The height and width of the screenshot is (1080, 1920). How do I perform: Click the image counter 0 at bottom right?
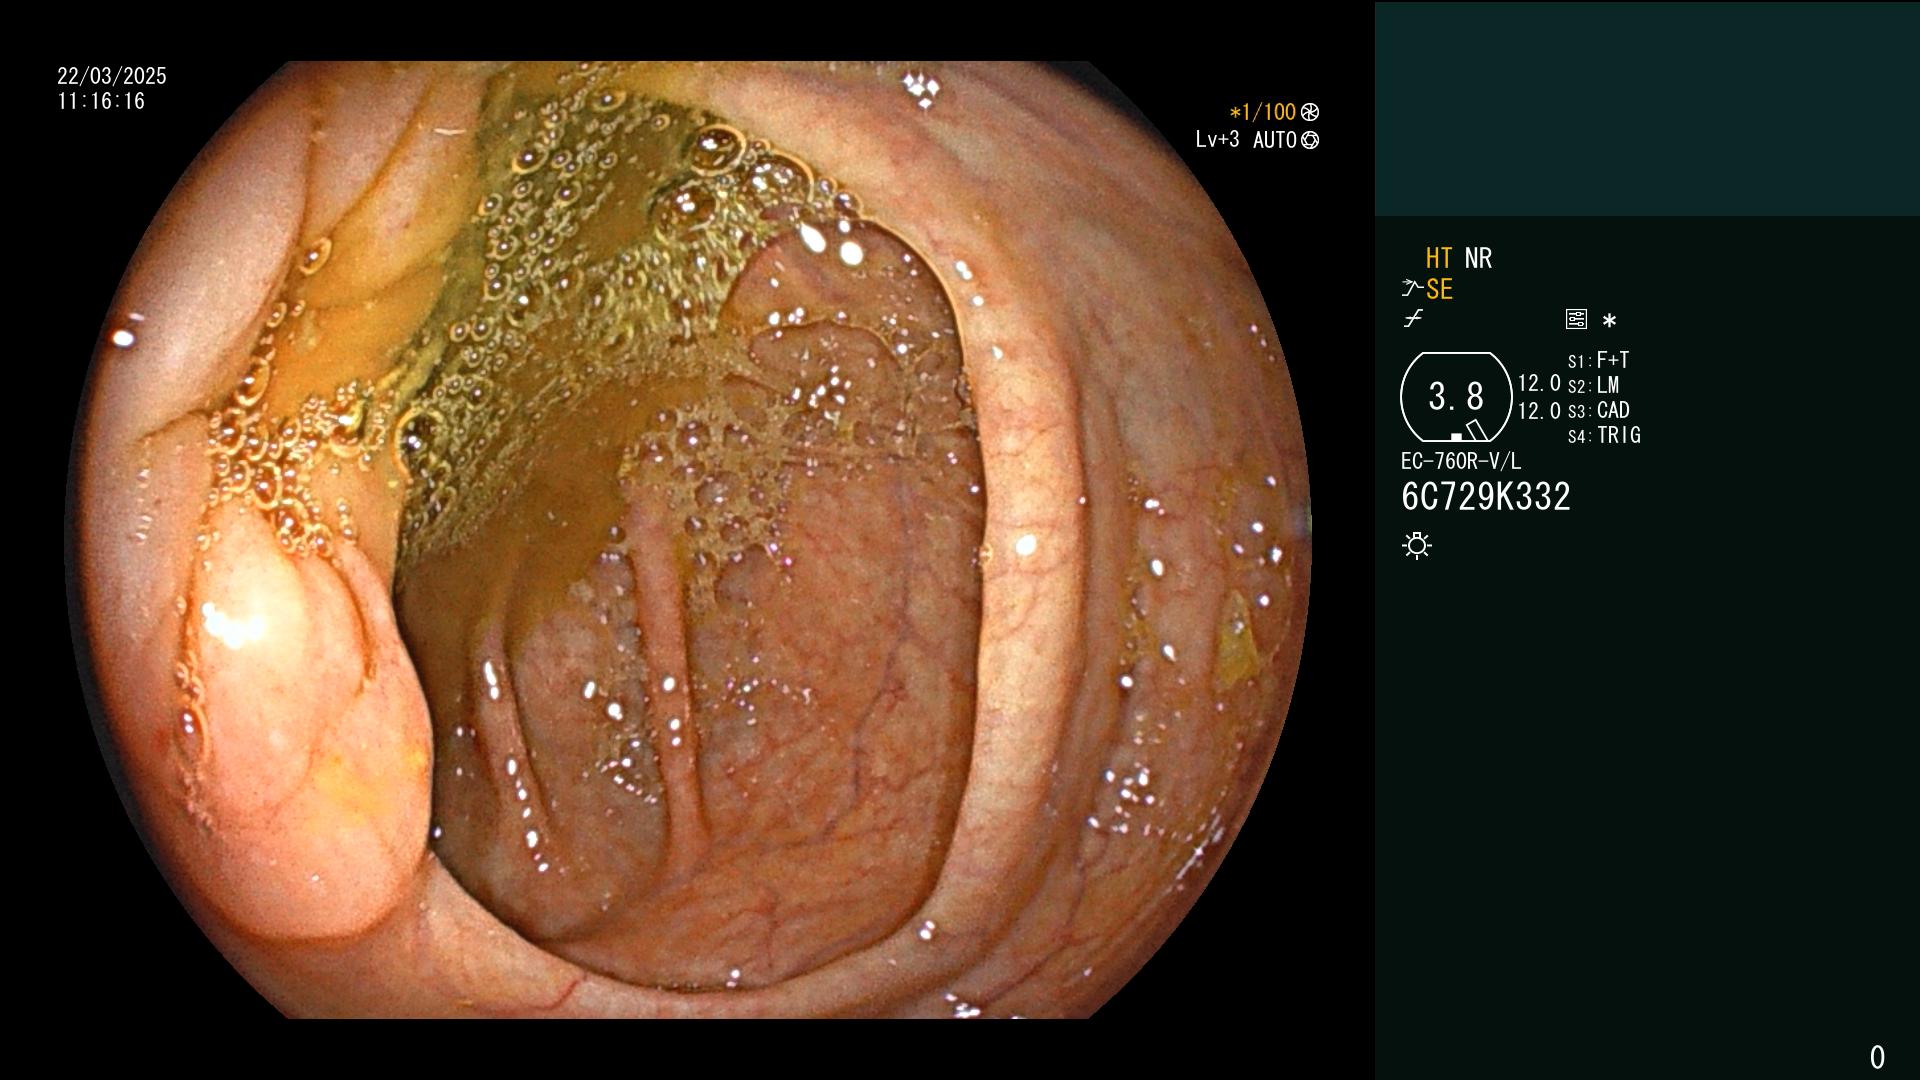pyautogui.click(x=1877, y=1057)
